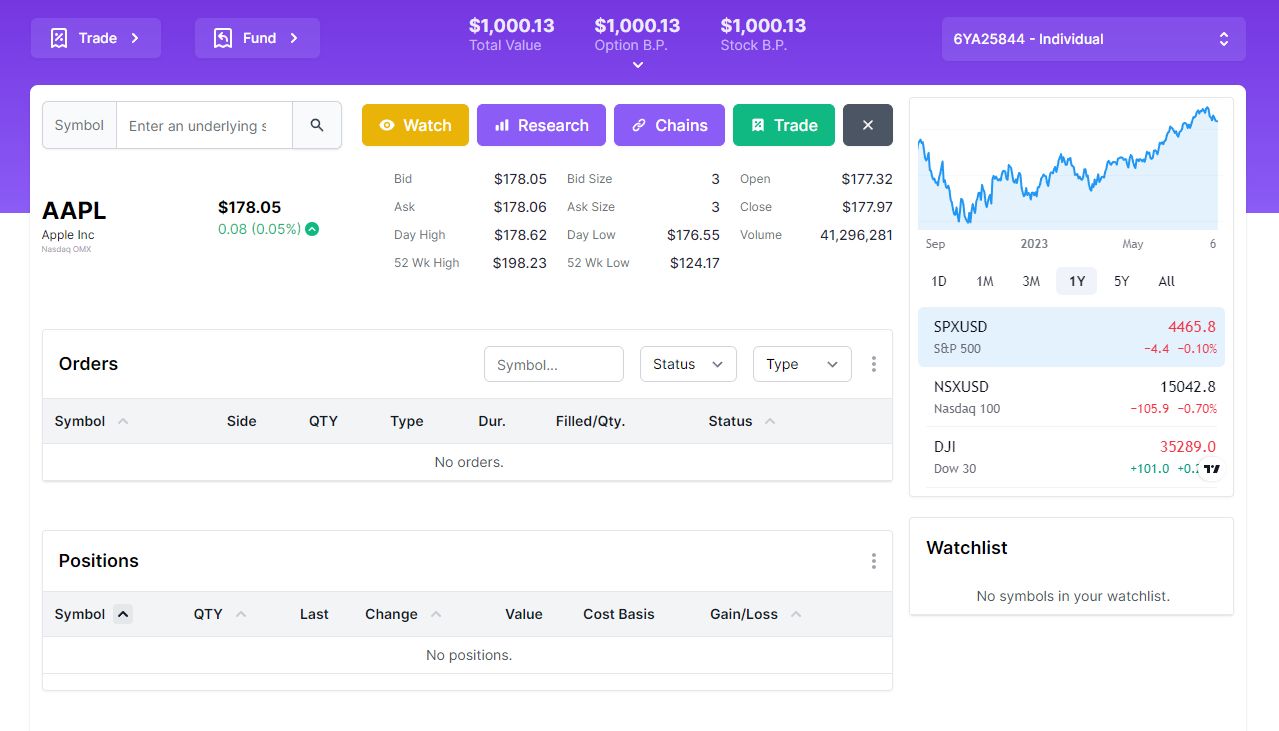Screen dimensions: 1279x731
Task: Click the yellow Watch button
Action: click(x=415, y=125)
